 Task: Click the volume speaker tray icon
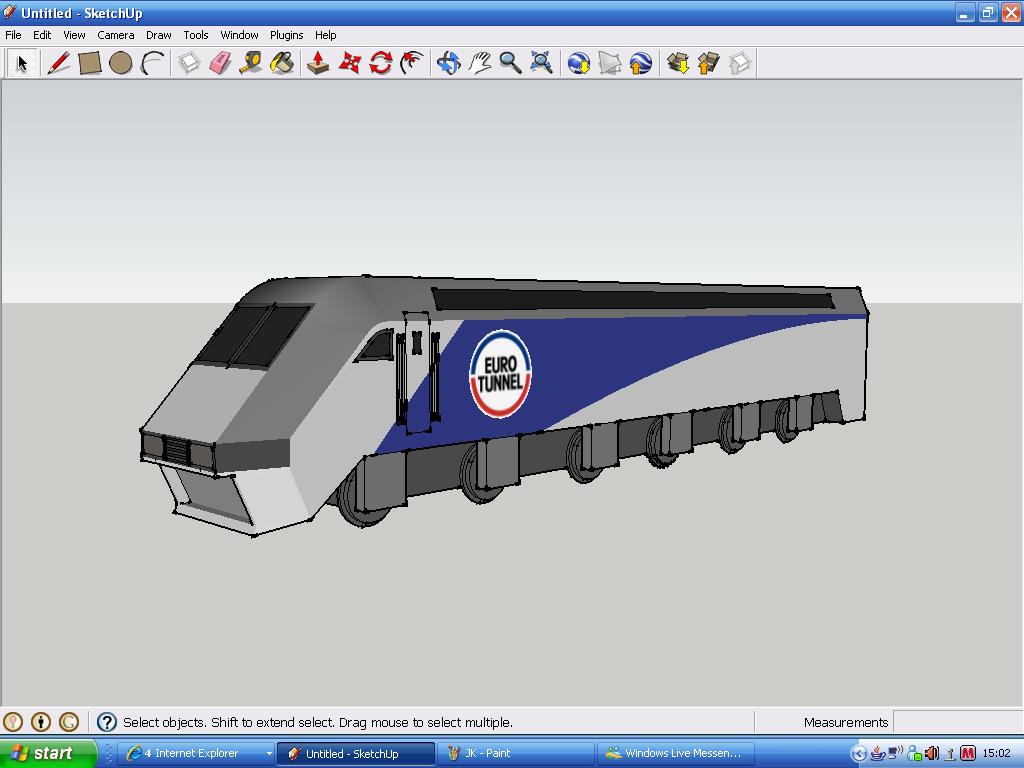[933, 754]
